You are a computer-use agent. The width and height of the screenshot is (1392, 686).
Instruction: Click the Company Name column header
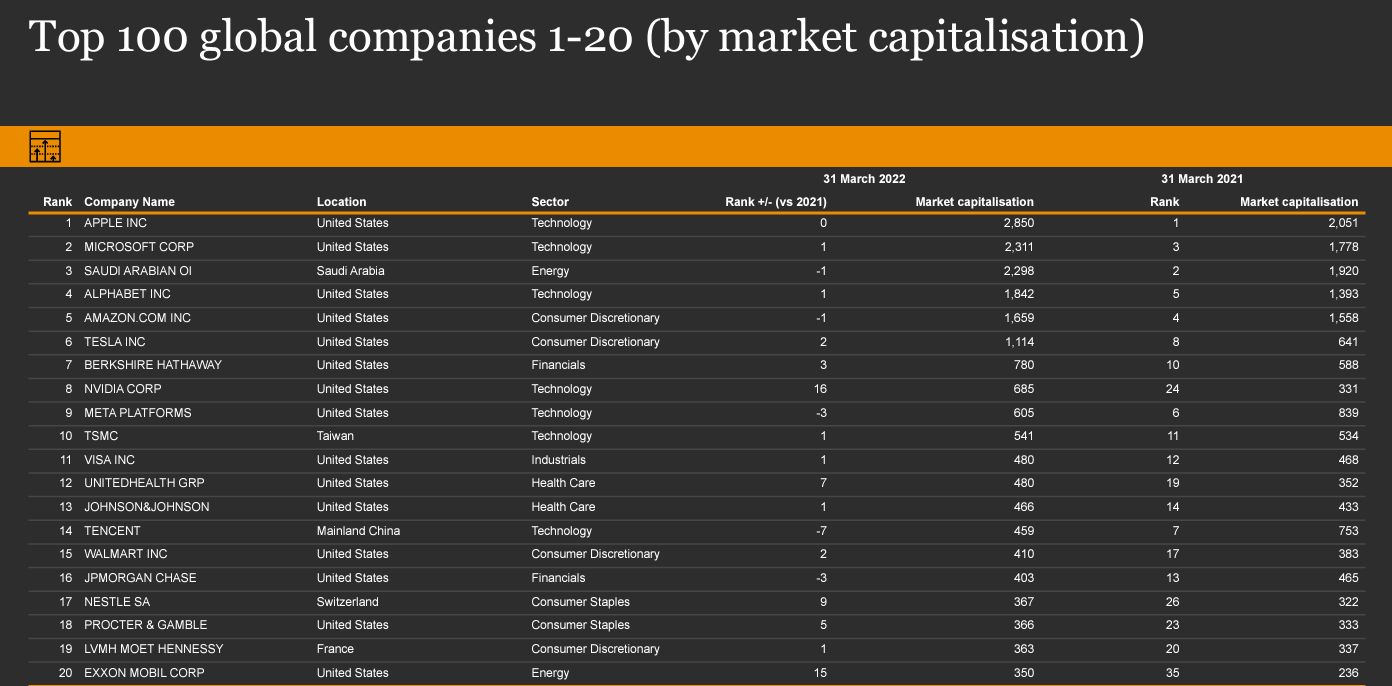click(x=129, y=202)
